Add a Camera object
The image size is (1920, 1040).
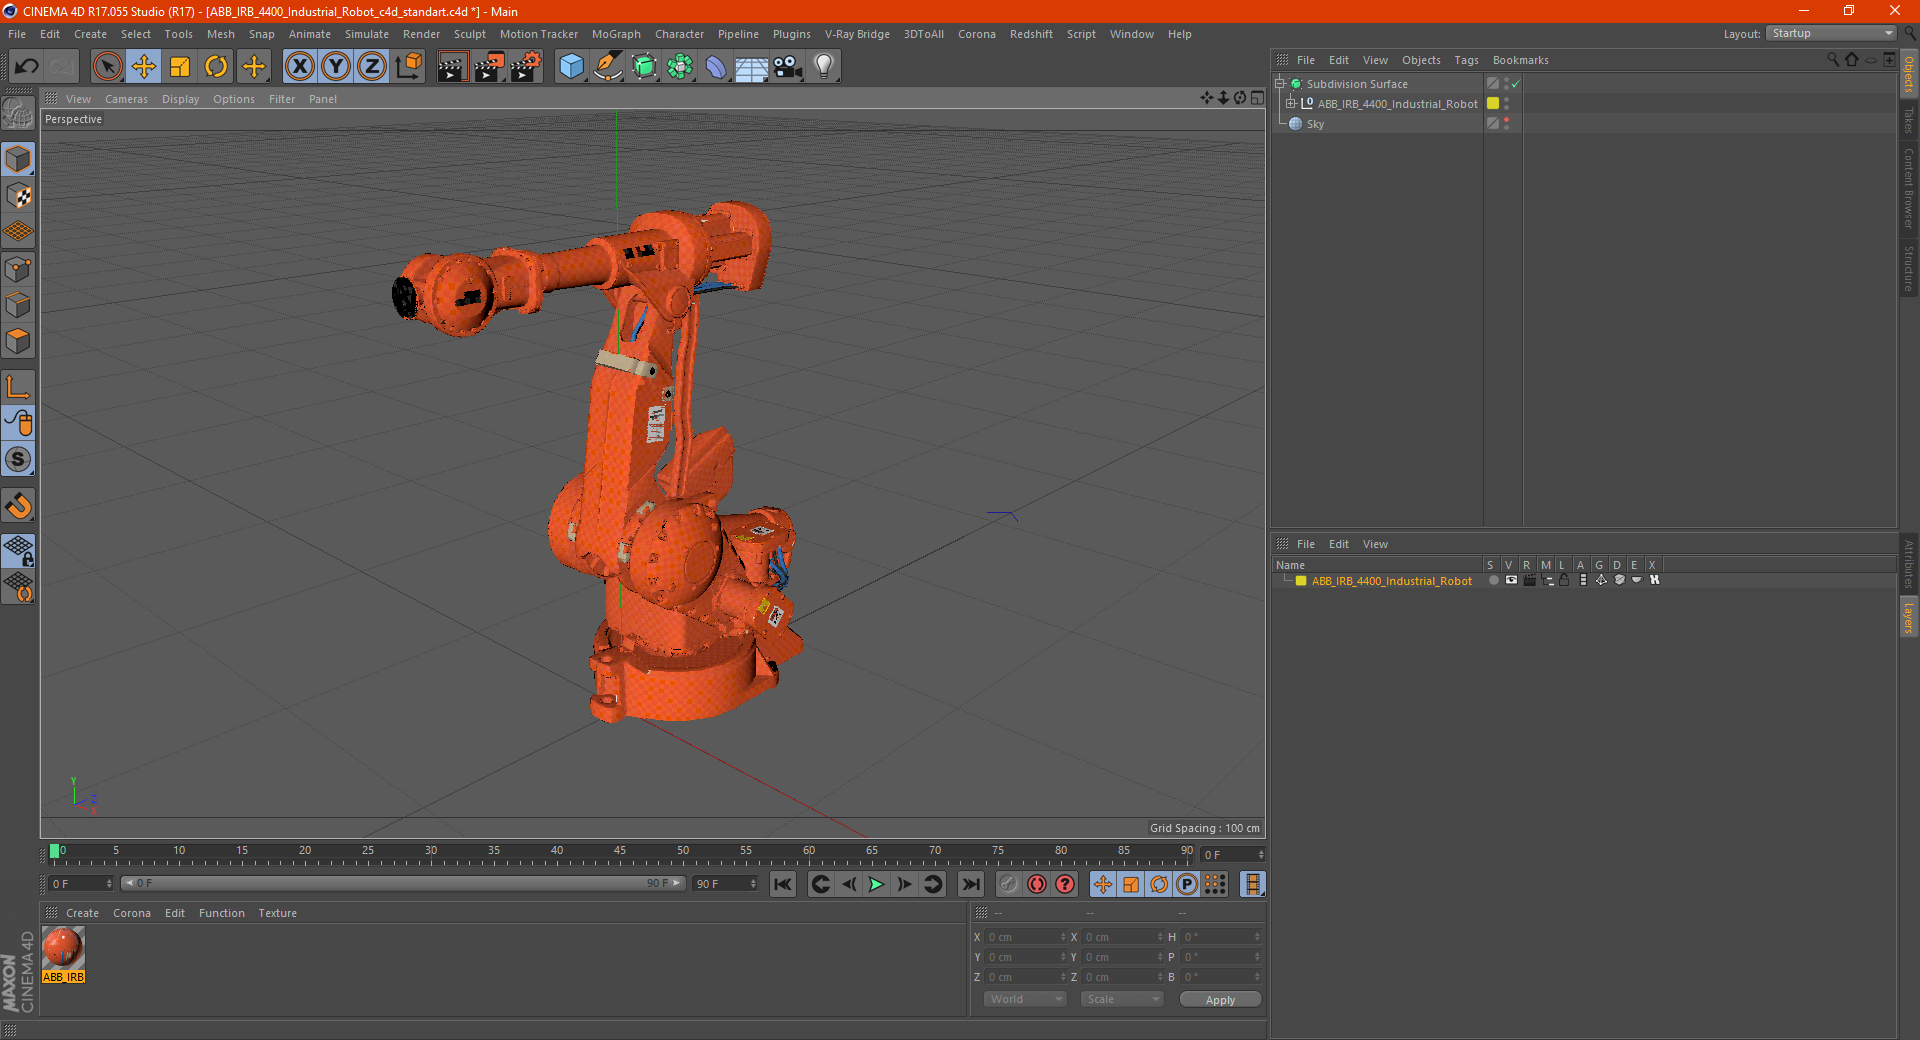(x=788, y=67)
